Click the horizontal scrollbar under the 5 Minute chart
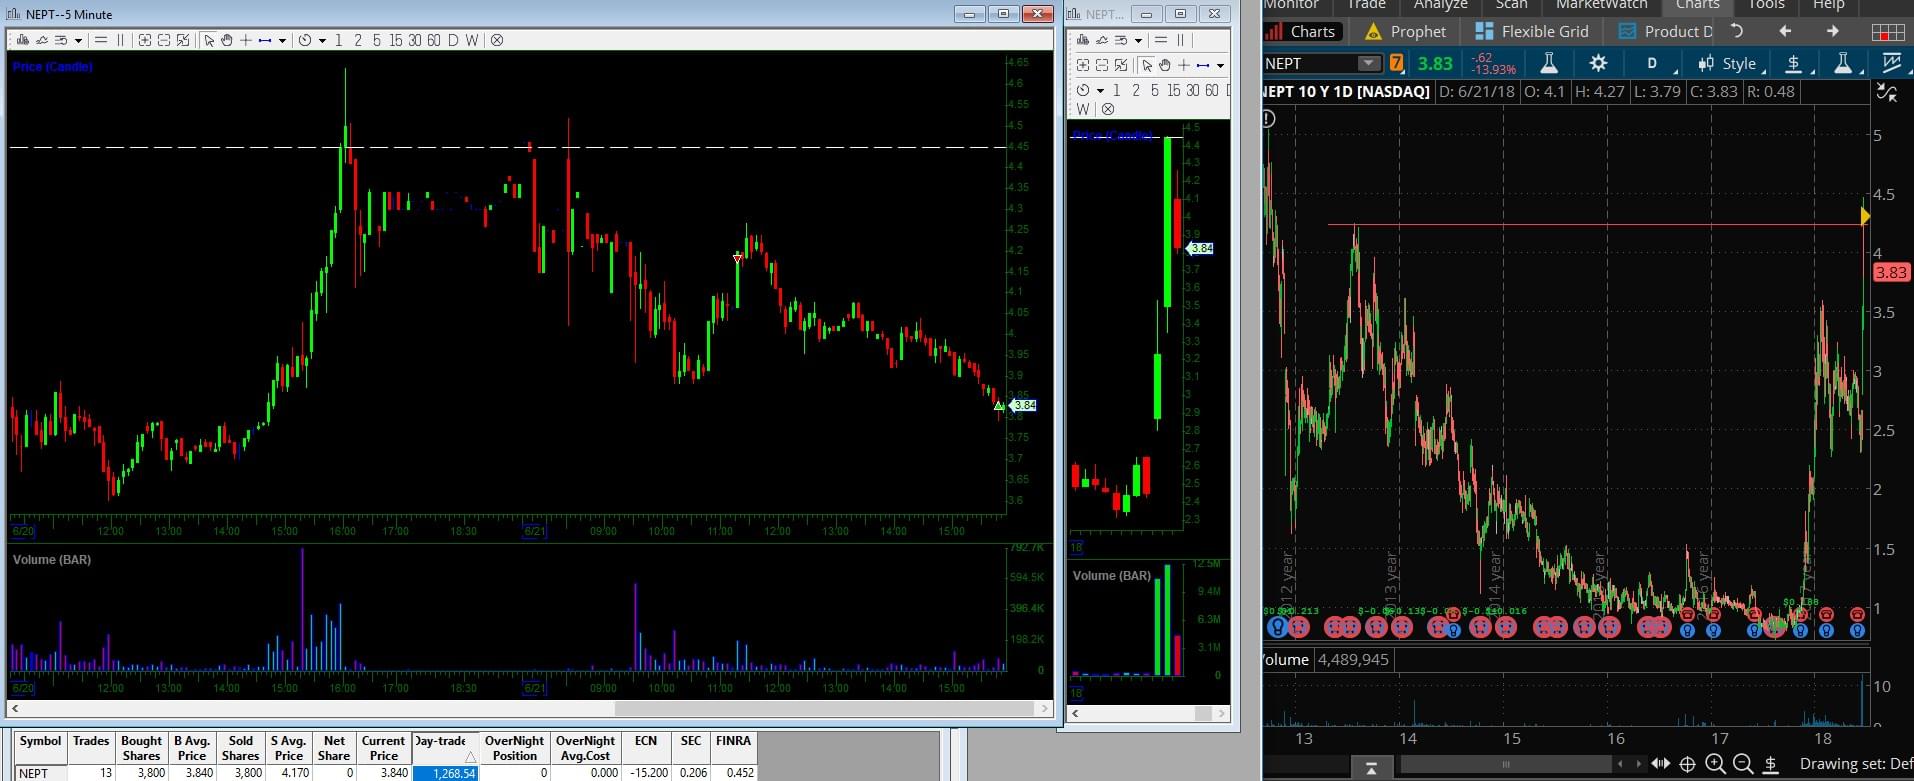 (530, 708)
